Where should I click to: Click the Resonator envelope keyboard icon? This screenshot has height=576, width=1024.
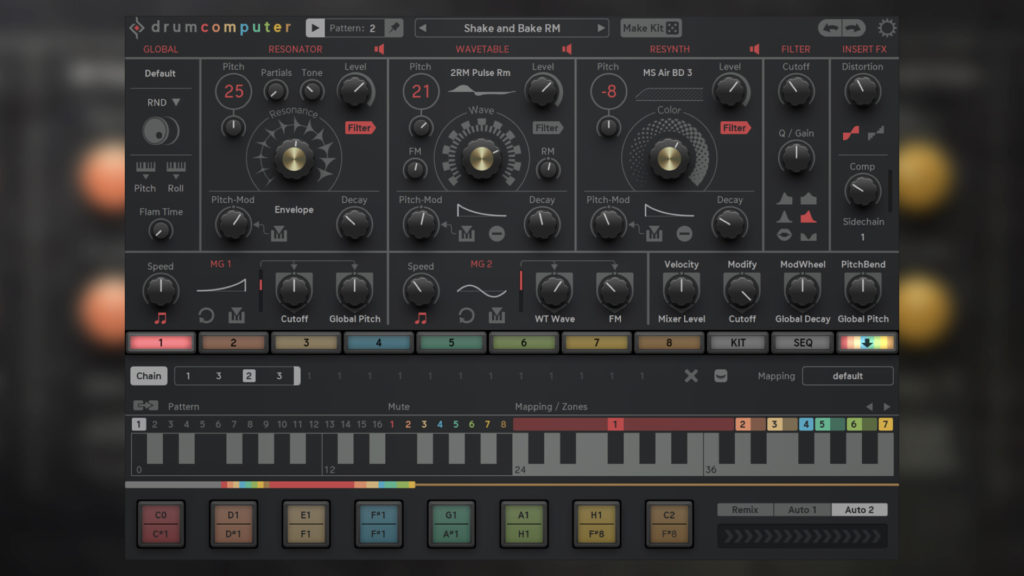pyautogui.click(x=279, y=233)
